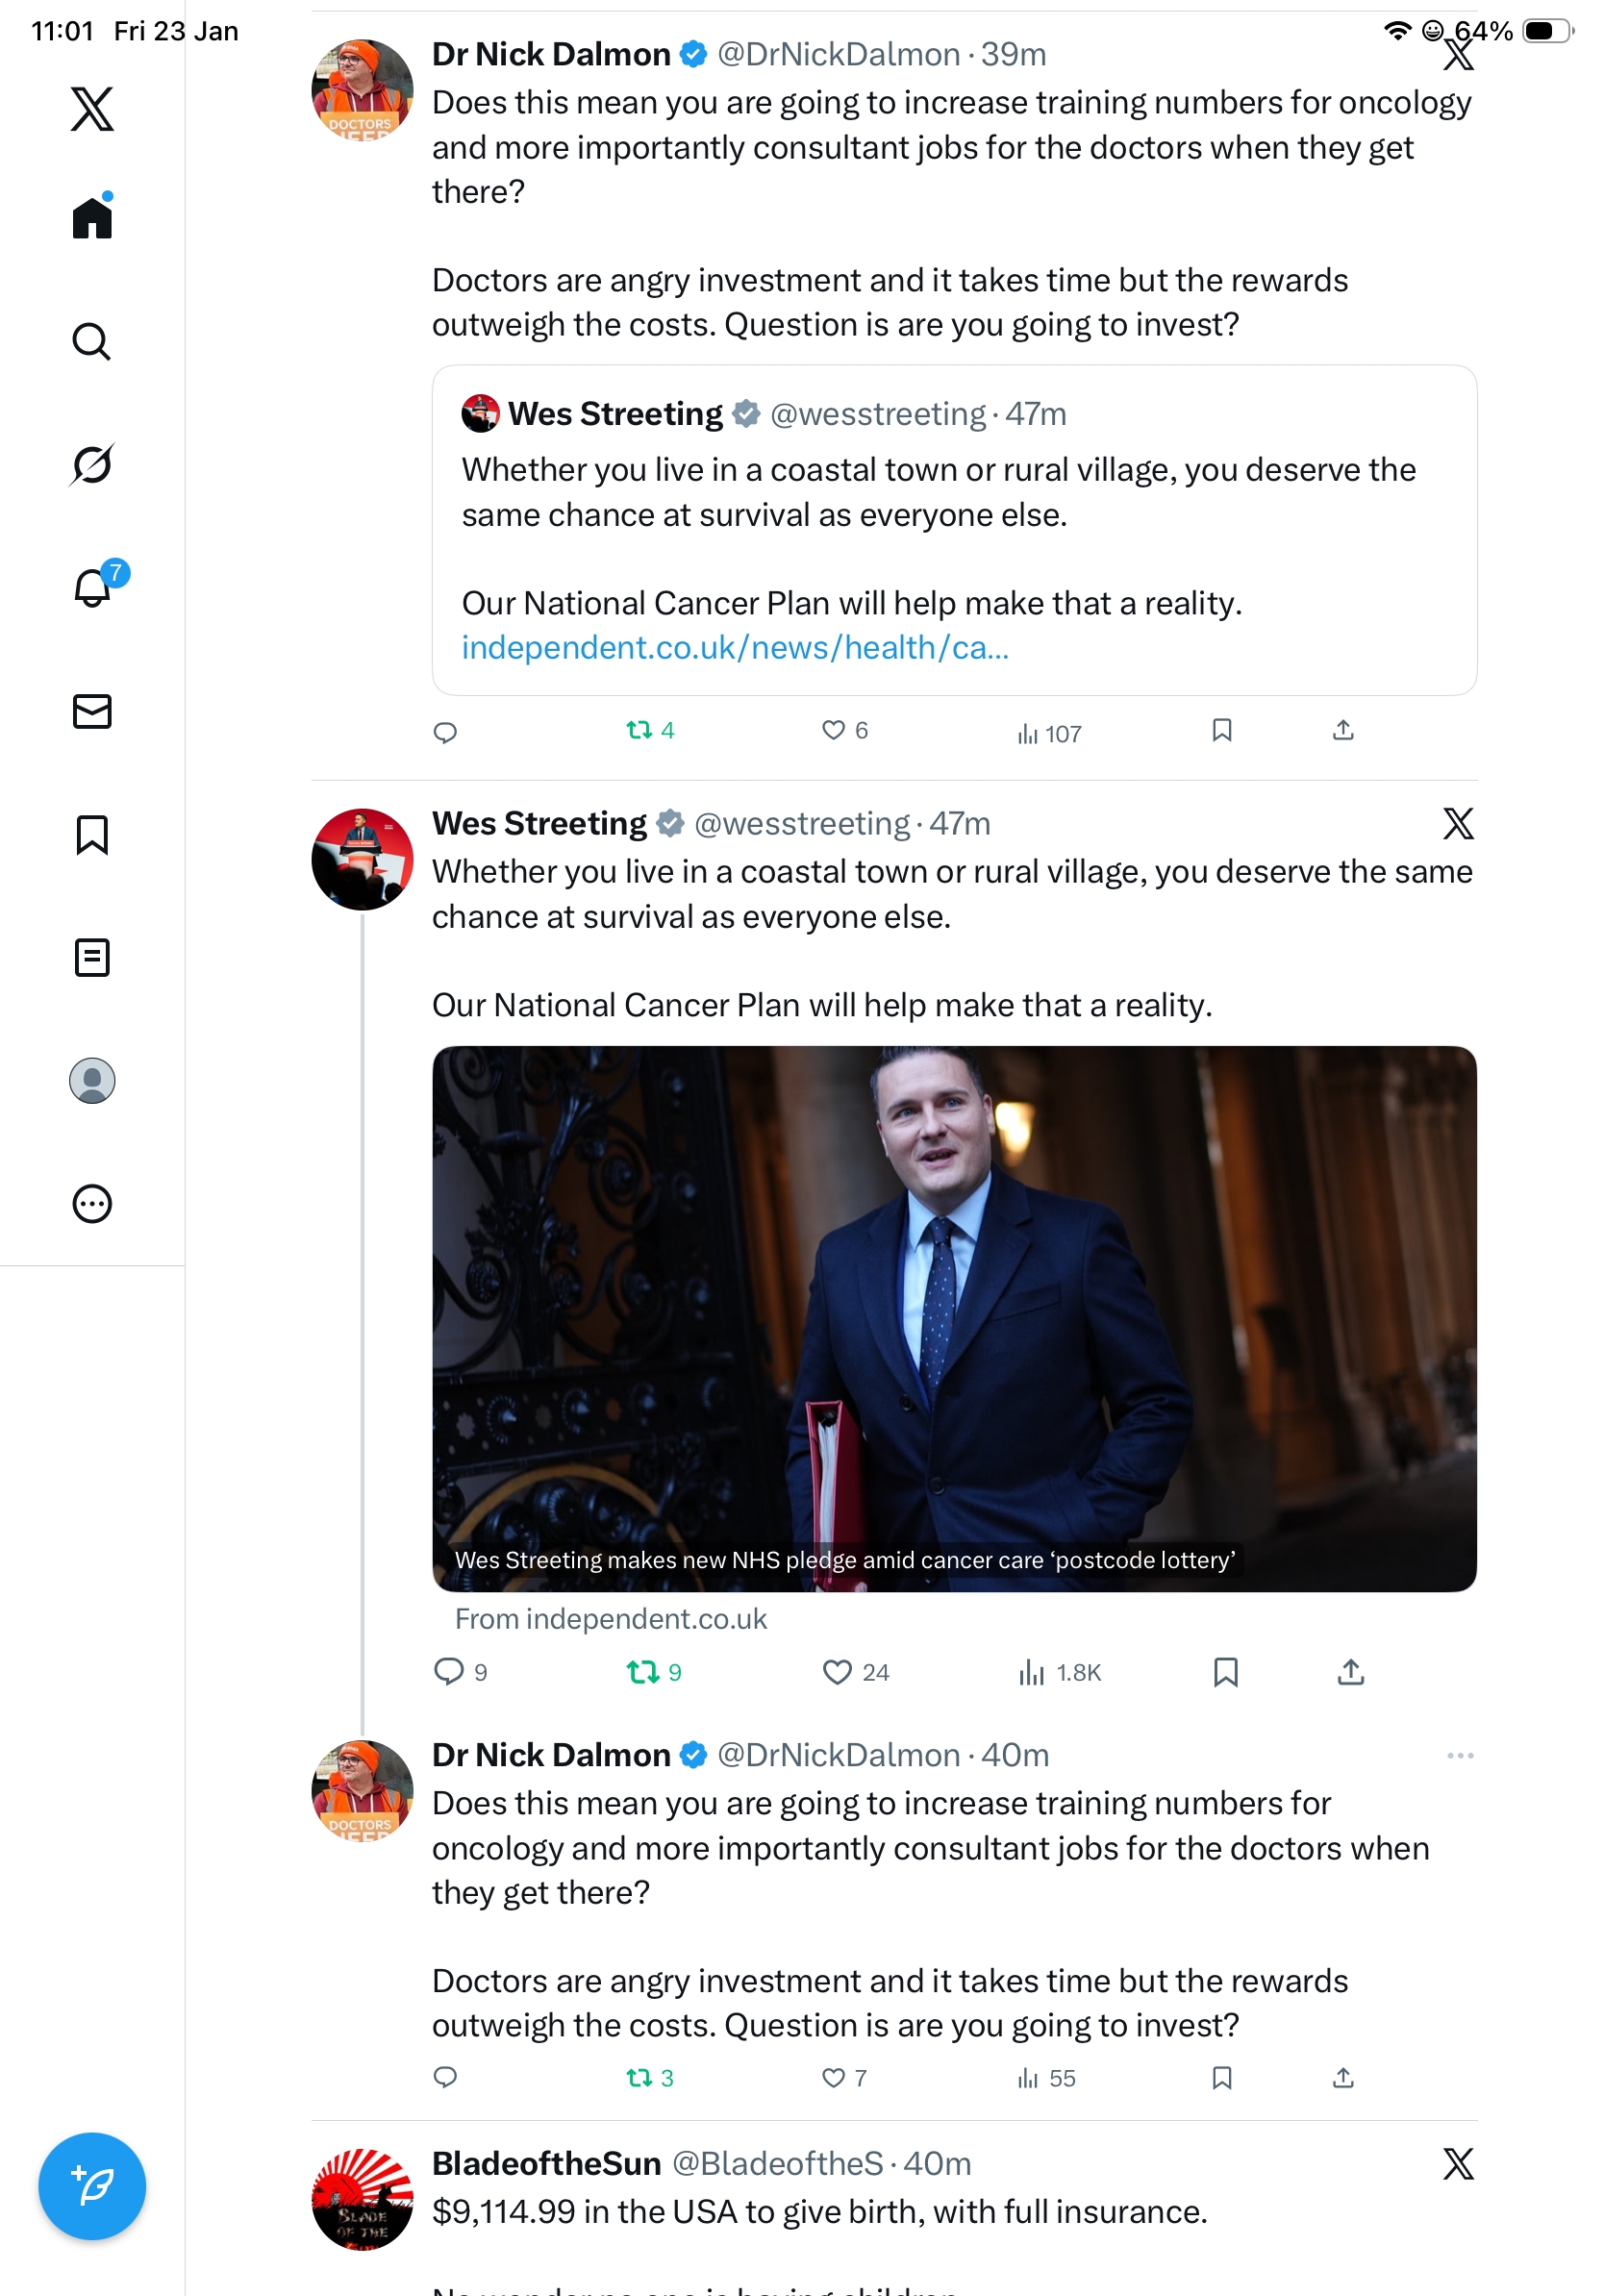
Task: Open the independent.co.uk link in quoted post
Action: point(735,648)
